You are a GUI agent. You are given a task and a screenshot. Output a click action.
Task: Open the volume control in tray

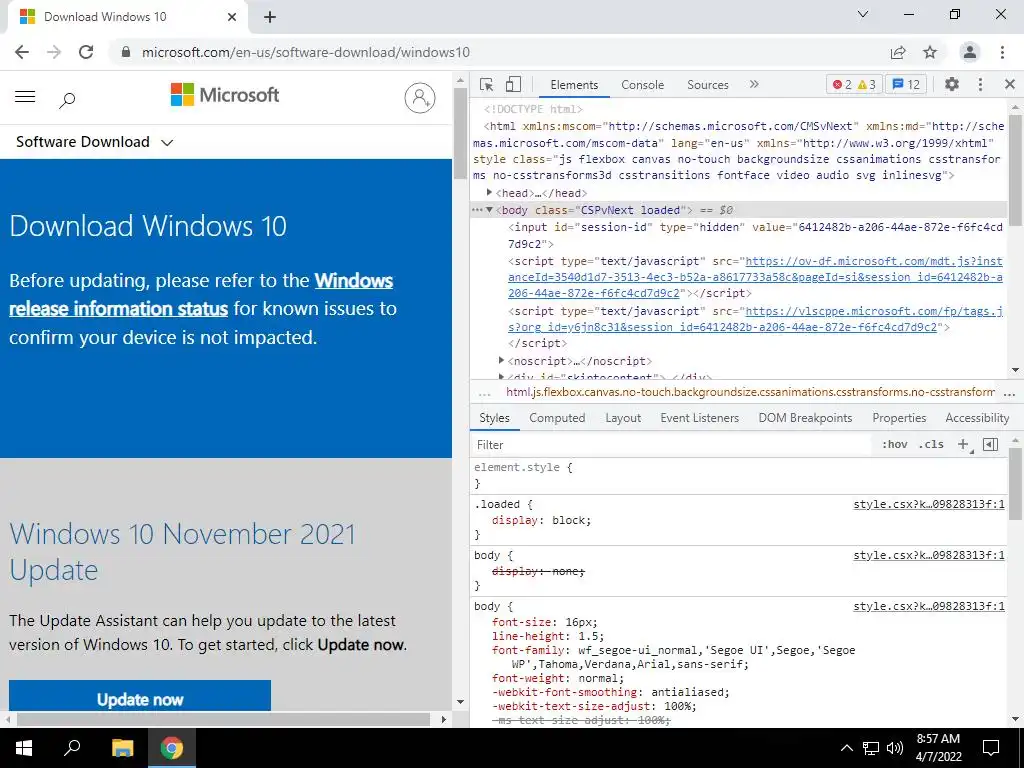click(895, 748)
